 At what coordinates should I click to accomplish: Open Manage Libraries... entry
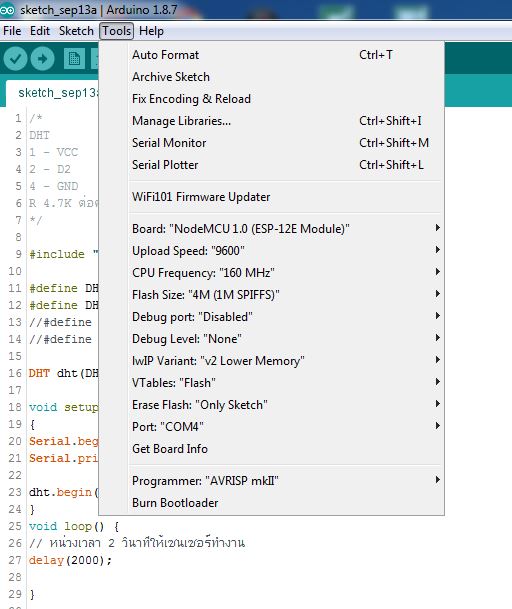pos(287,121)
